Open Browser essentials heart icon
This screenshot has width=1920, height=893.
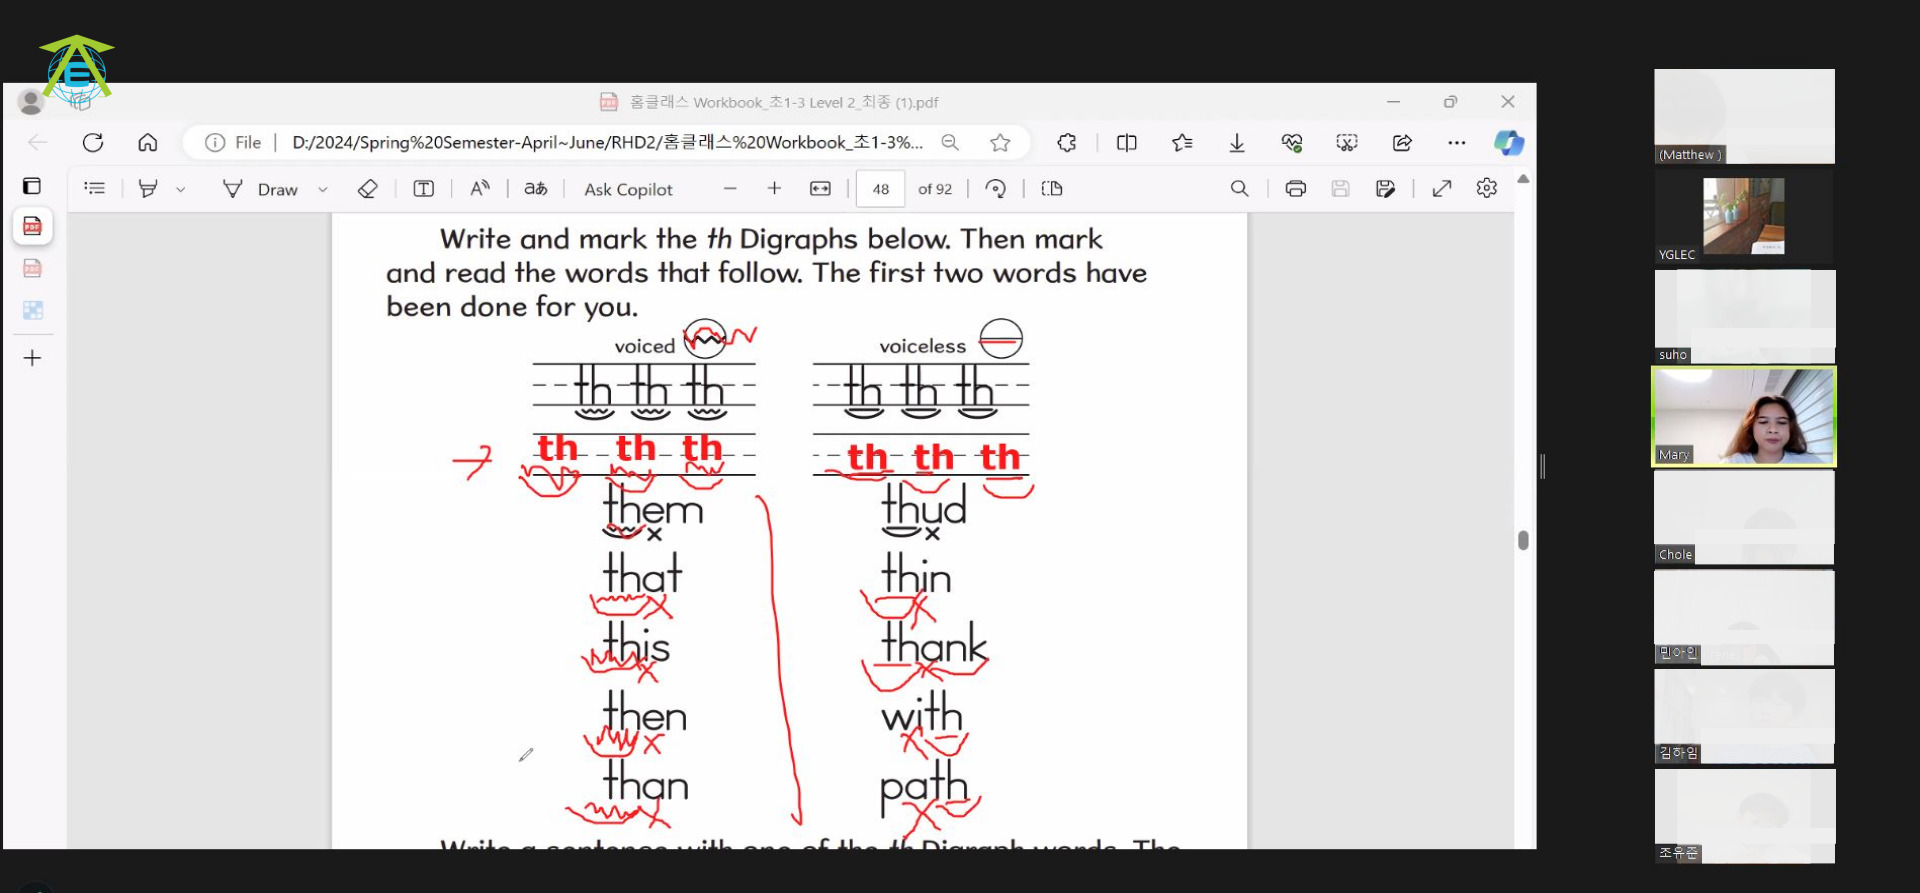click(x=1292, y=143)
